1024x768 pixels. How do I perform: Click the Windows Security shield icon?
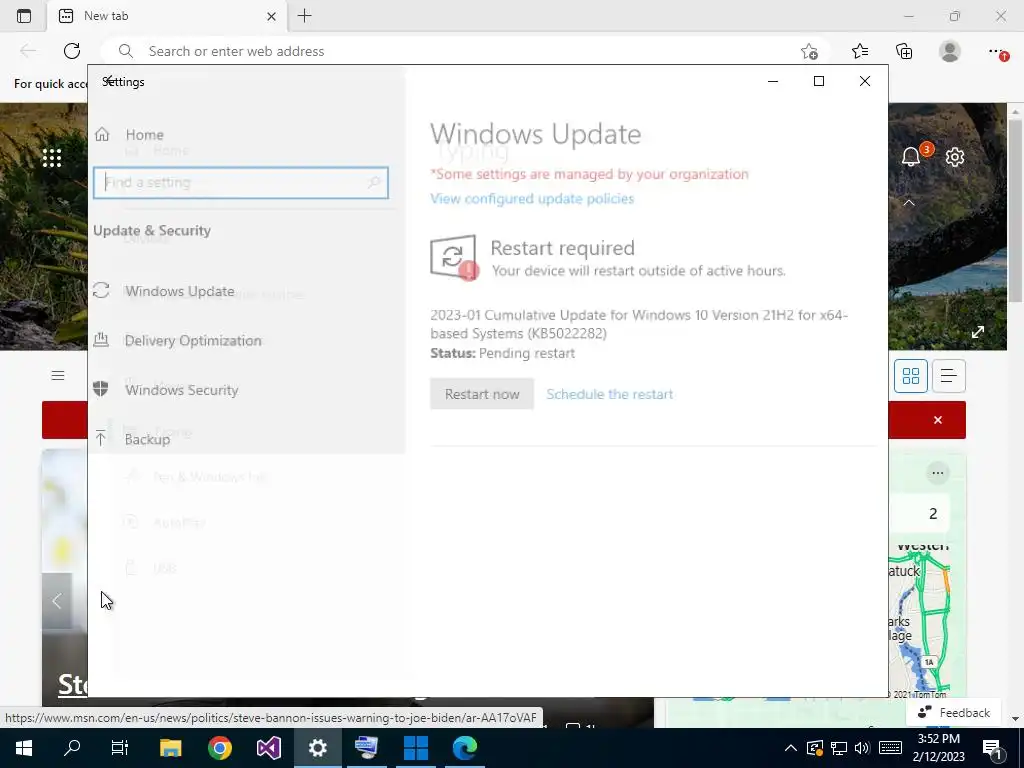(x=101, y=389)
